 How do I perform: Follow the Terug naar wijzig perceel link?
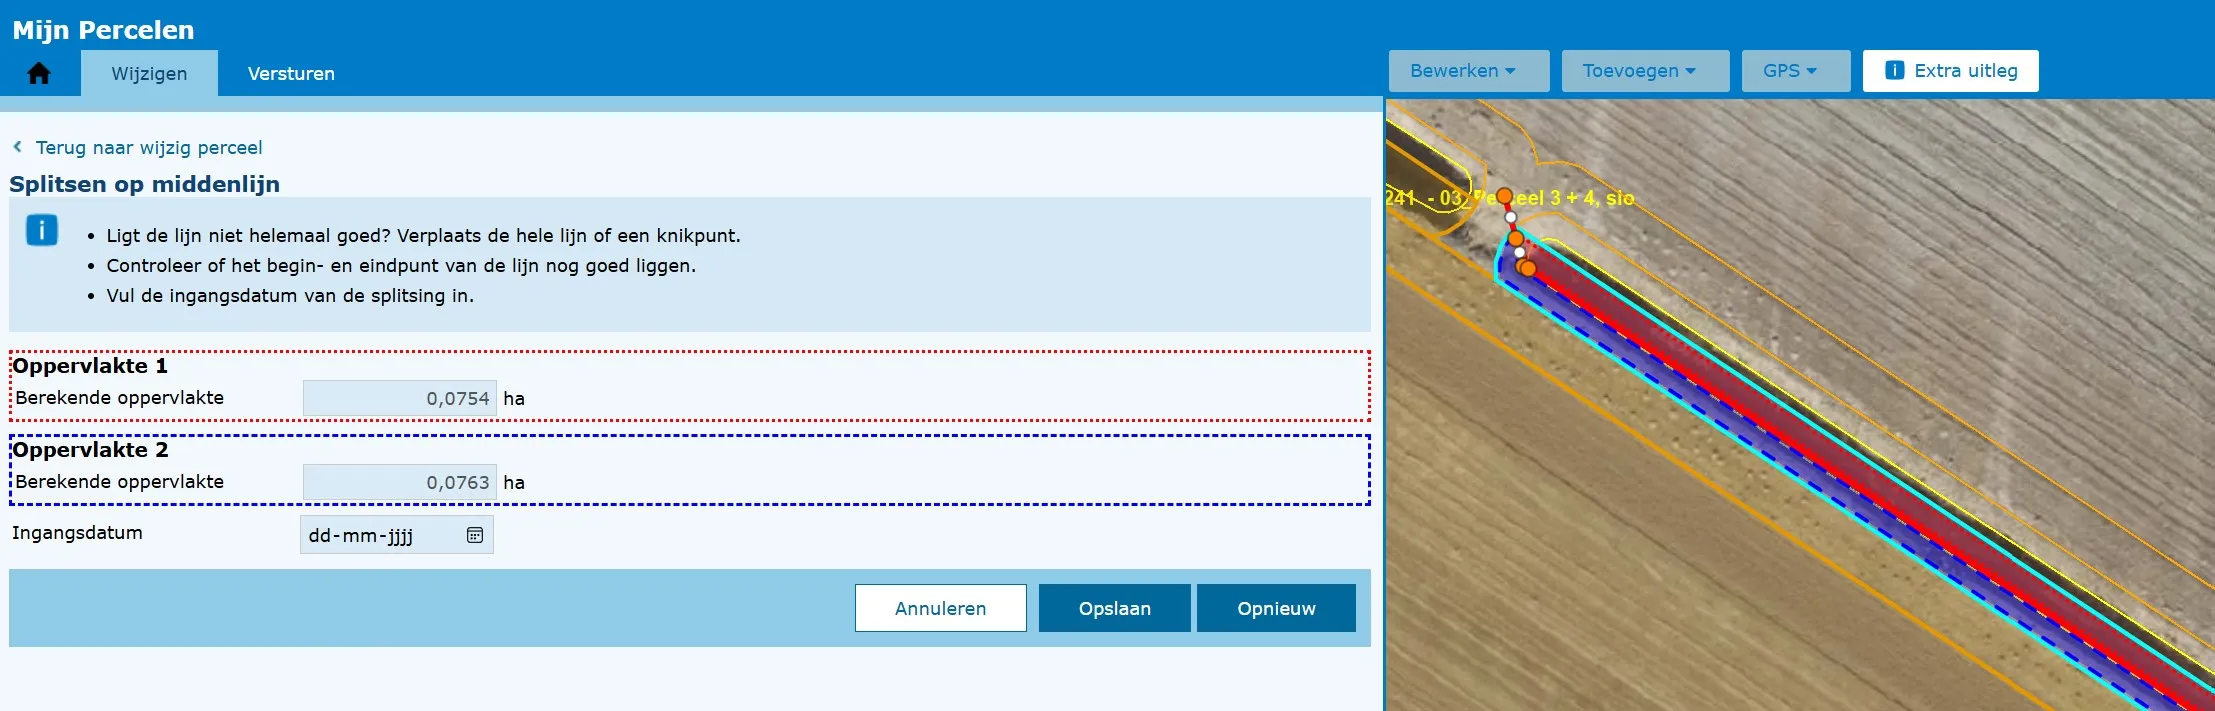point(149,147)
